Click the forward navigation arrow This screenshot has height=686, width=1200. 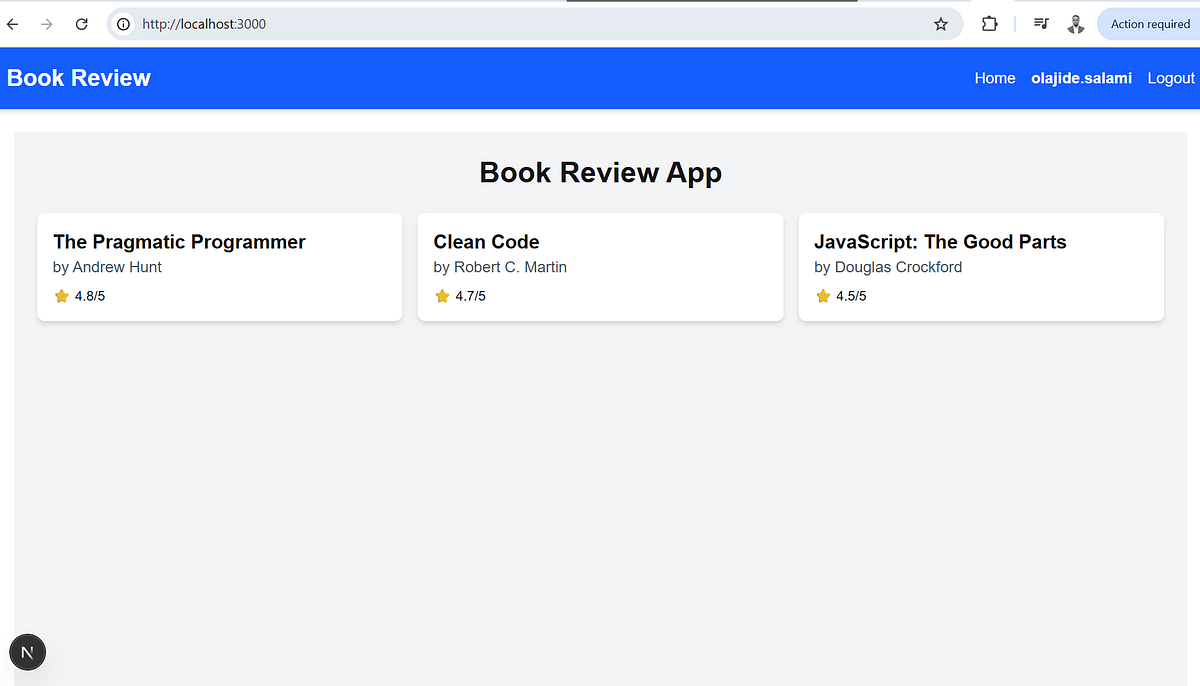46,23
